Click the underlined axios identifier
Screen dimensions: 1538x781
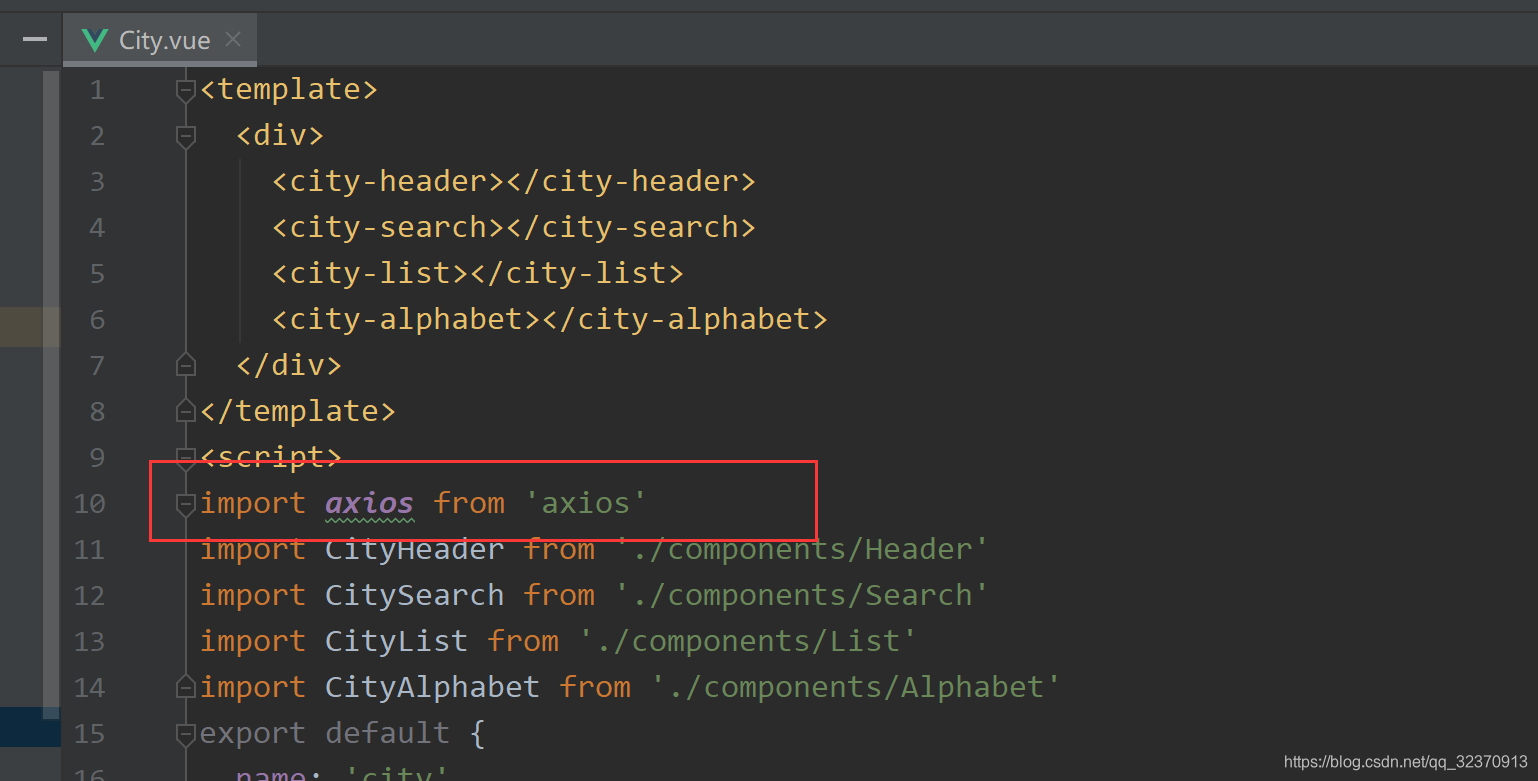[369, 503]
